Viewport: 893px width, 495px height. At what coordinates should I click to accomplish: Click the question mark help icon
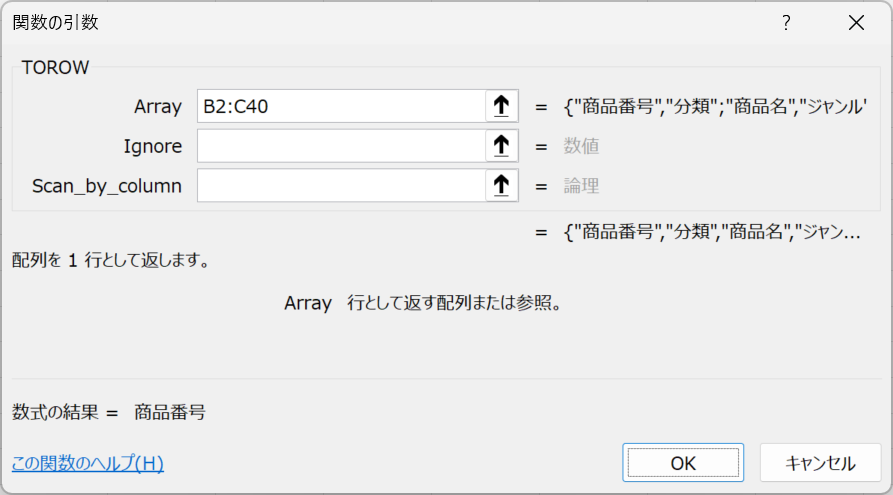tap(786, 23)
